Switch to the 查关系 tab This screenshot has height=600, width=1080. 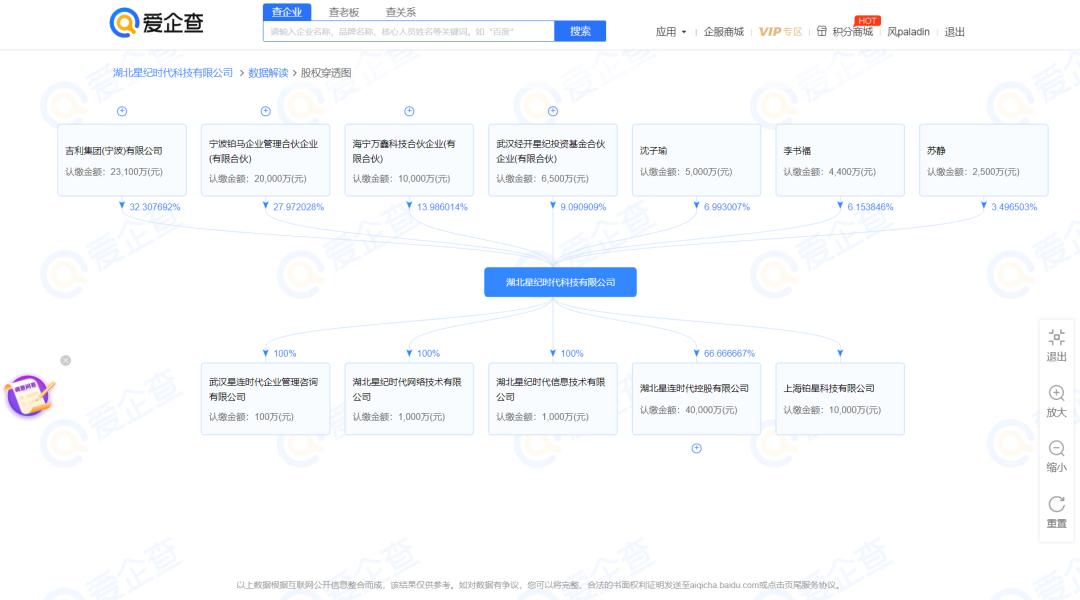tap(400, 12)
